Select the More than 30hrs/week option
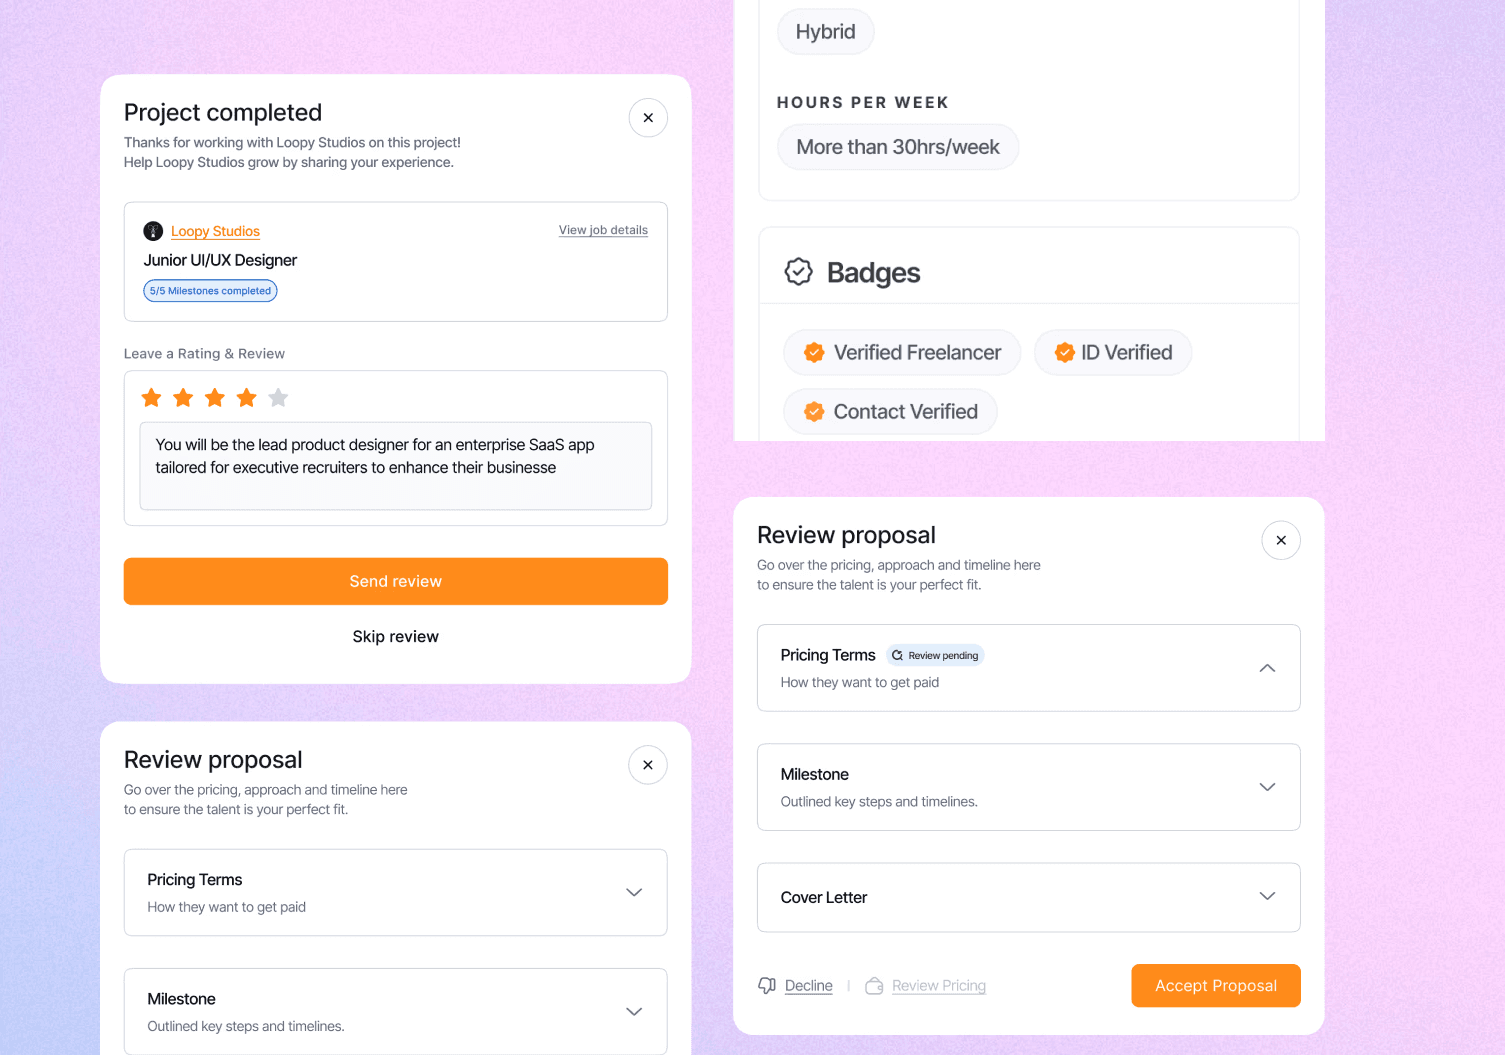This screenshot has width=1505, height=1055. (x=897, y=147)
